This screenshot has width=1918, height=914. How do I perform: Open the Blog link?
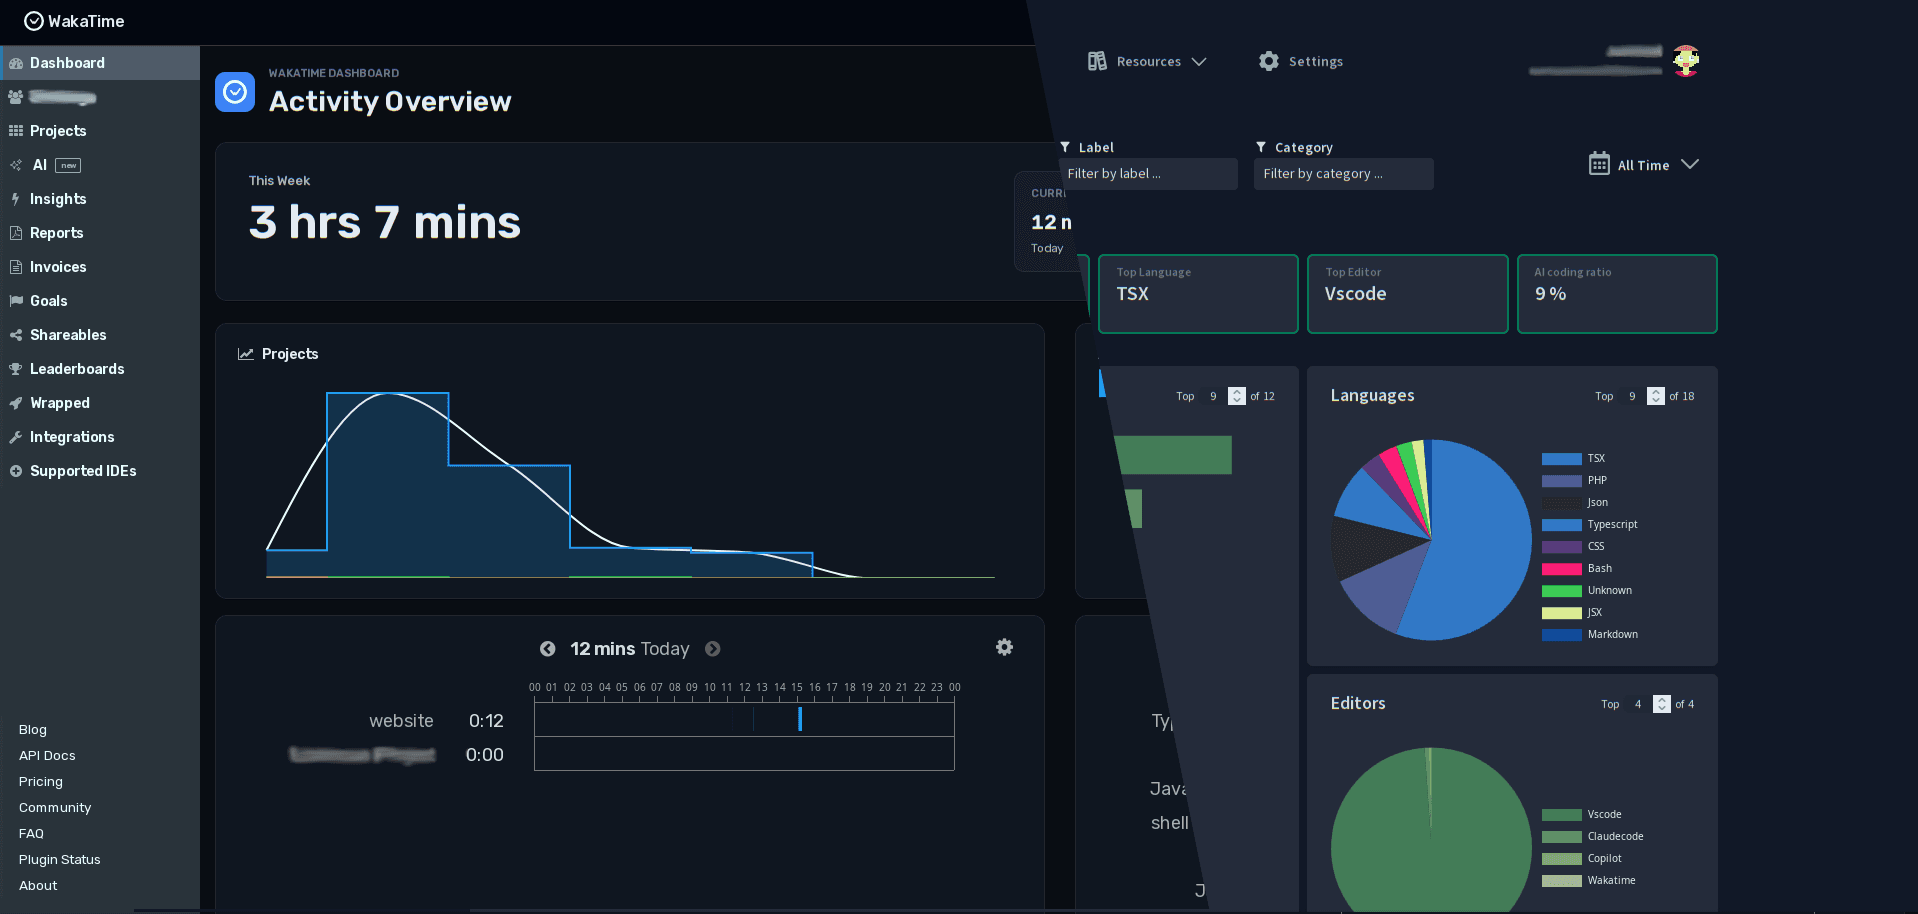pos(33,730)
